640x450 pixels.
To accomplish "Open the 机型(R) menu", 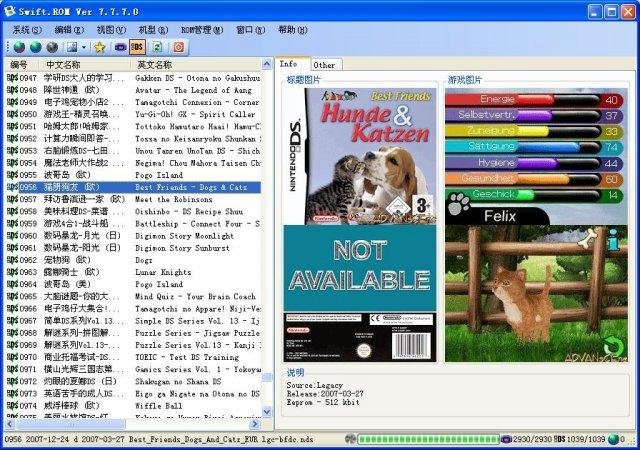I will click(153, 30).
